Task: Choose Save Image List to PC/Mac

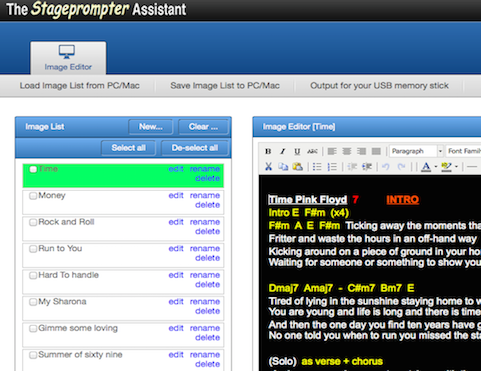Action: click(225, 86)
